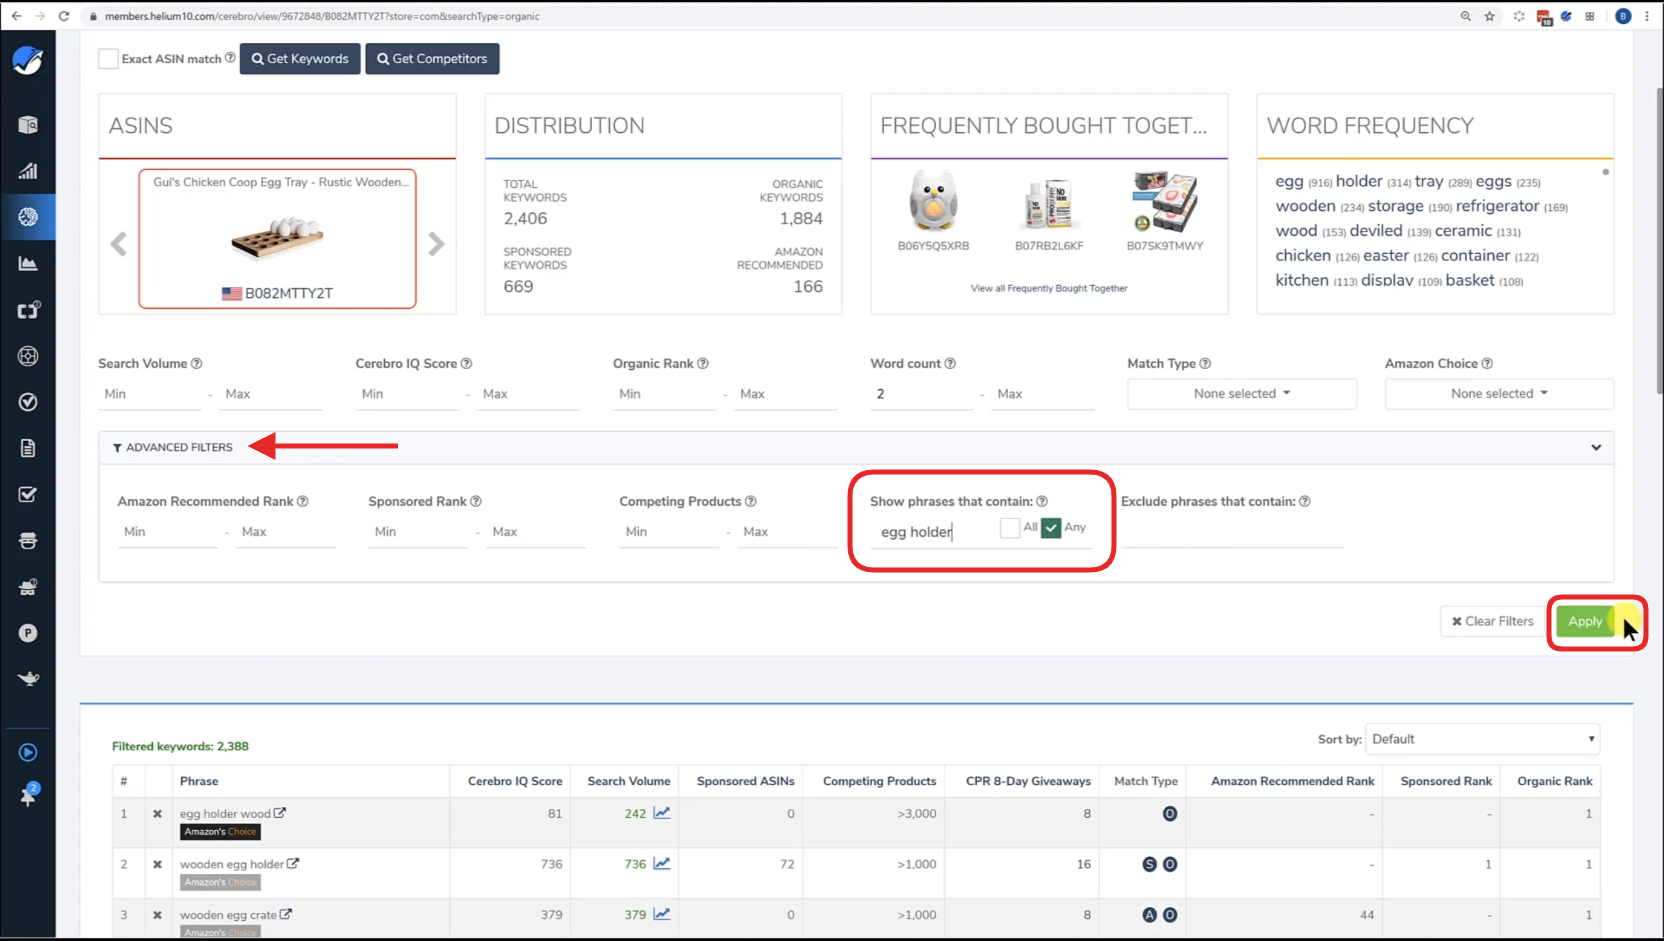The width and height of the screenshot is (1664, 941).
Task: Uncheck the Any phrases checkbox
Action: click(x=1050, y=528)
